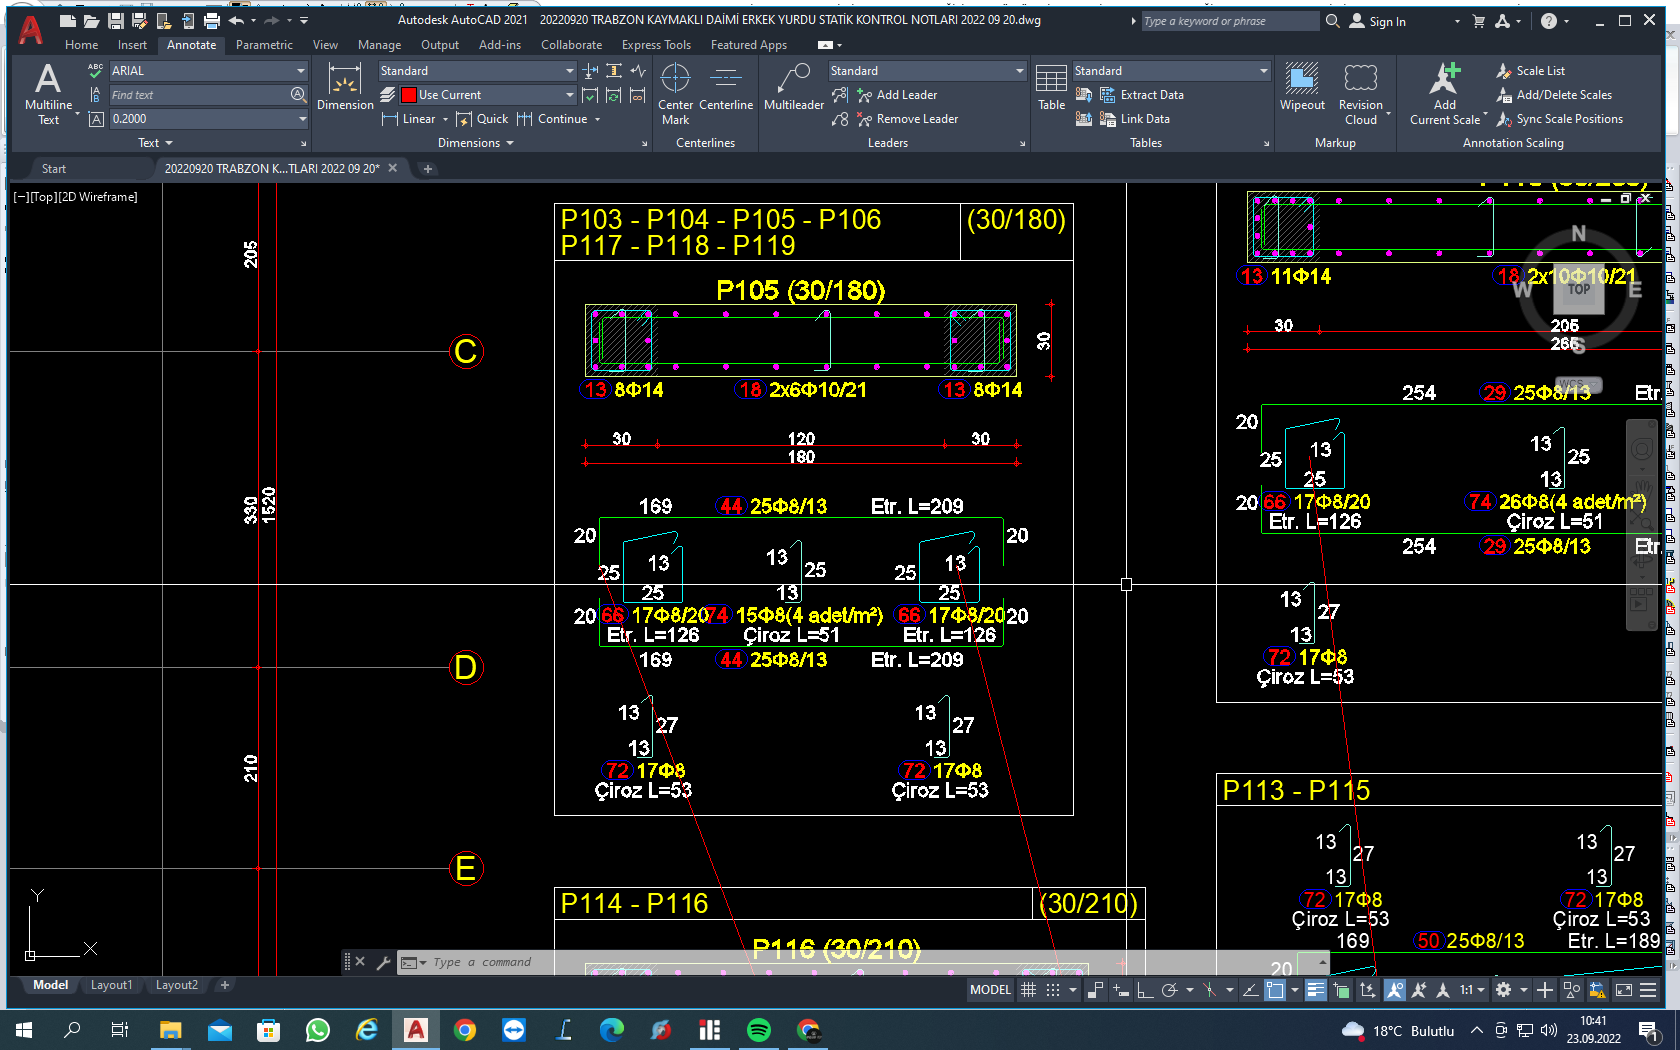Image resolution: width=1680 pixels, height=1050 pixels.
Task: Toggle lineweight display in status bar
Action: click(x=1316, y=990)
